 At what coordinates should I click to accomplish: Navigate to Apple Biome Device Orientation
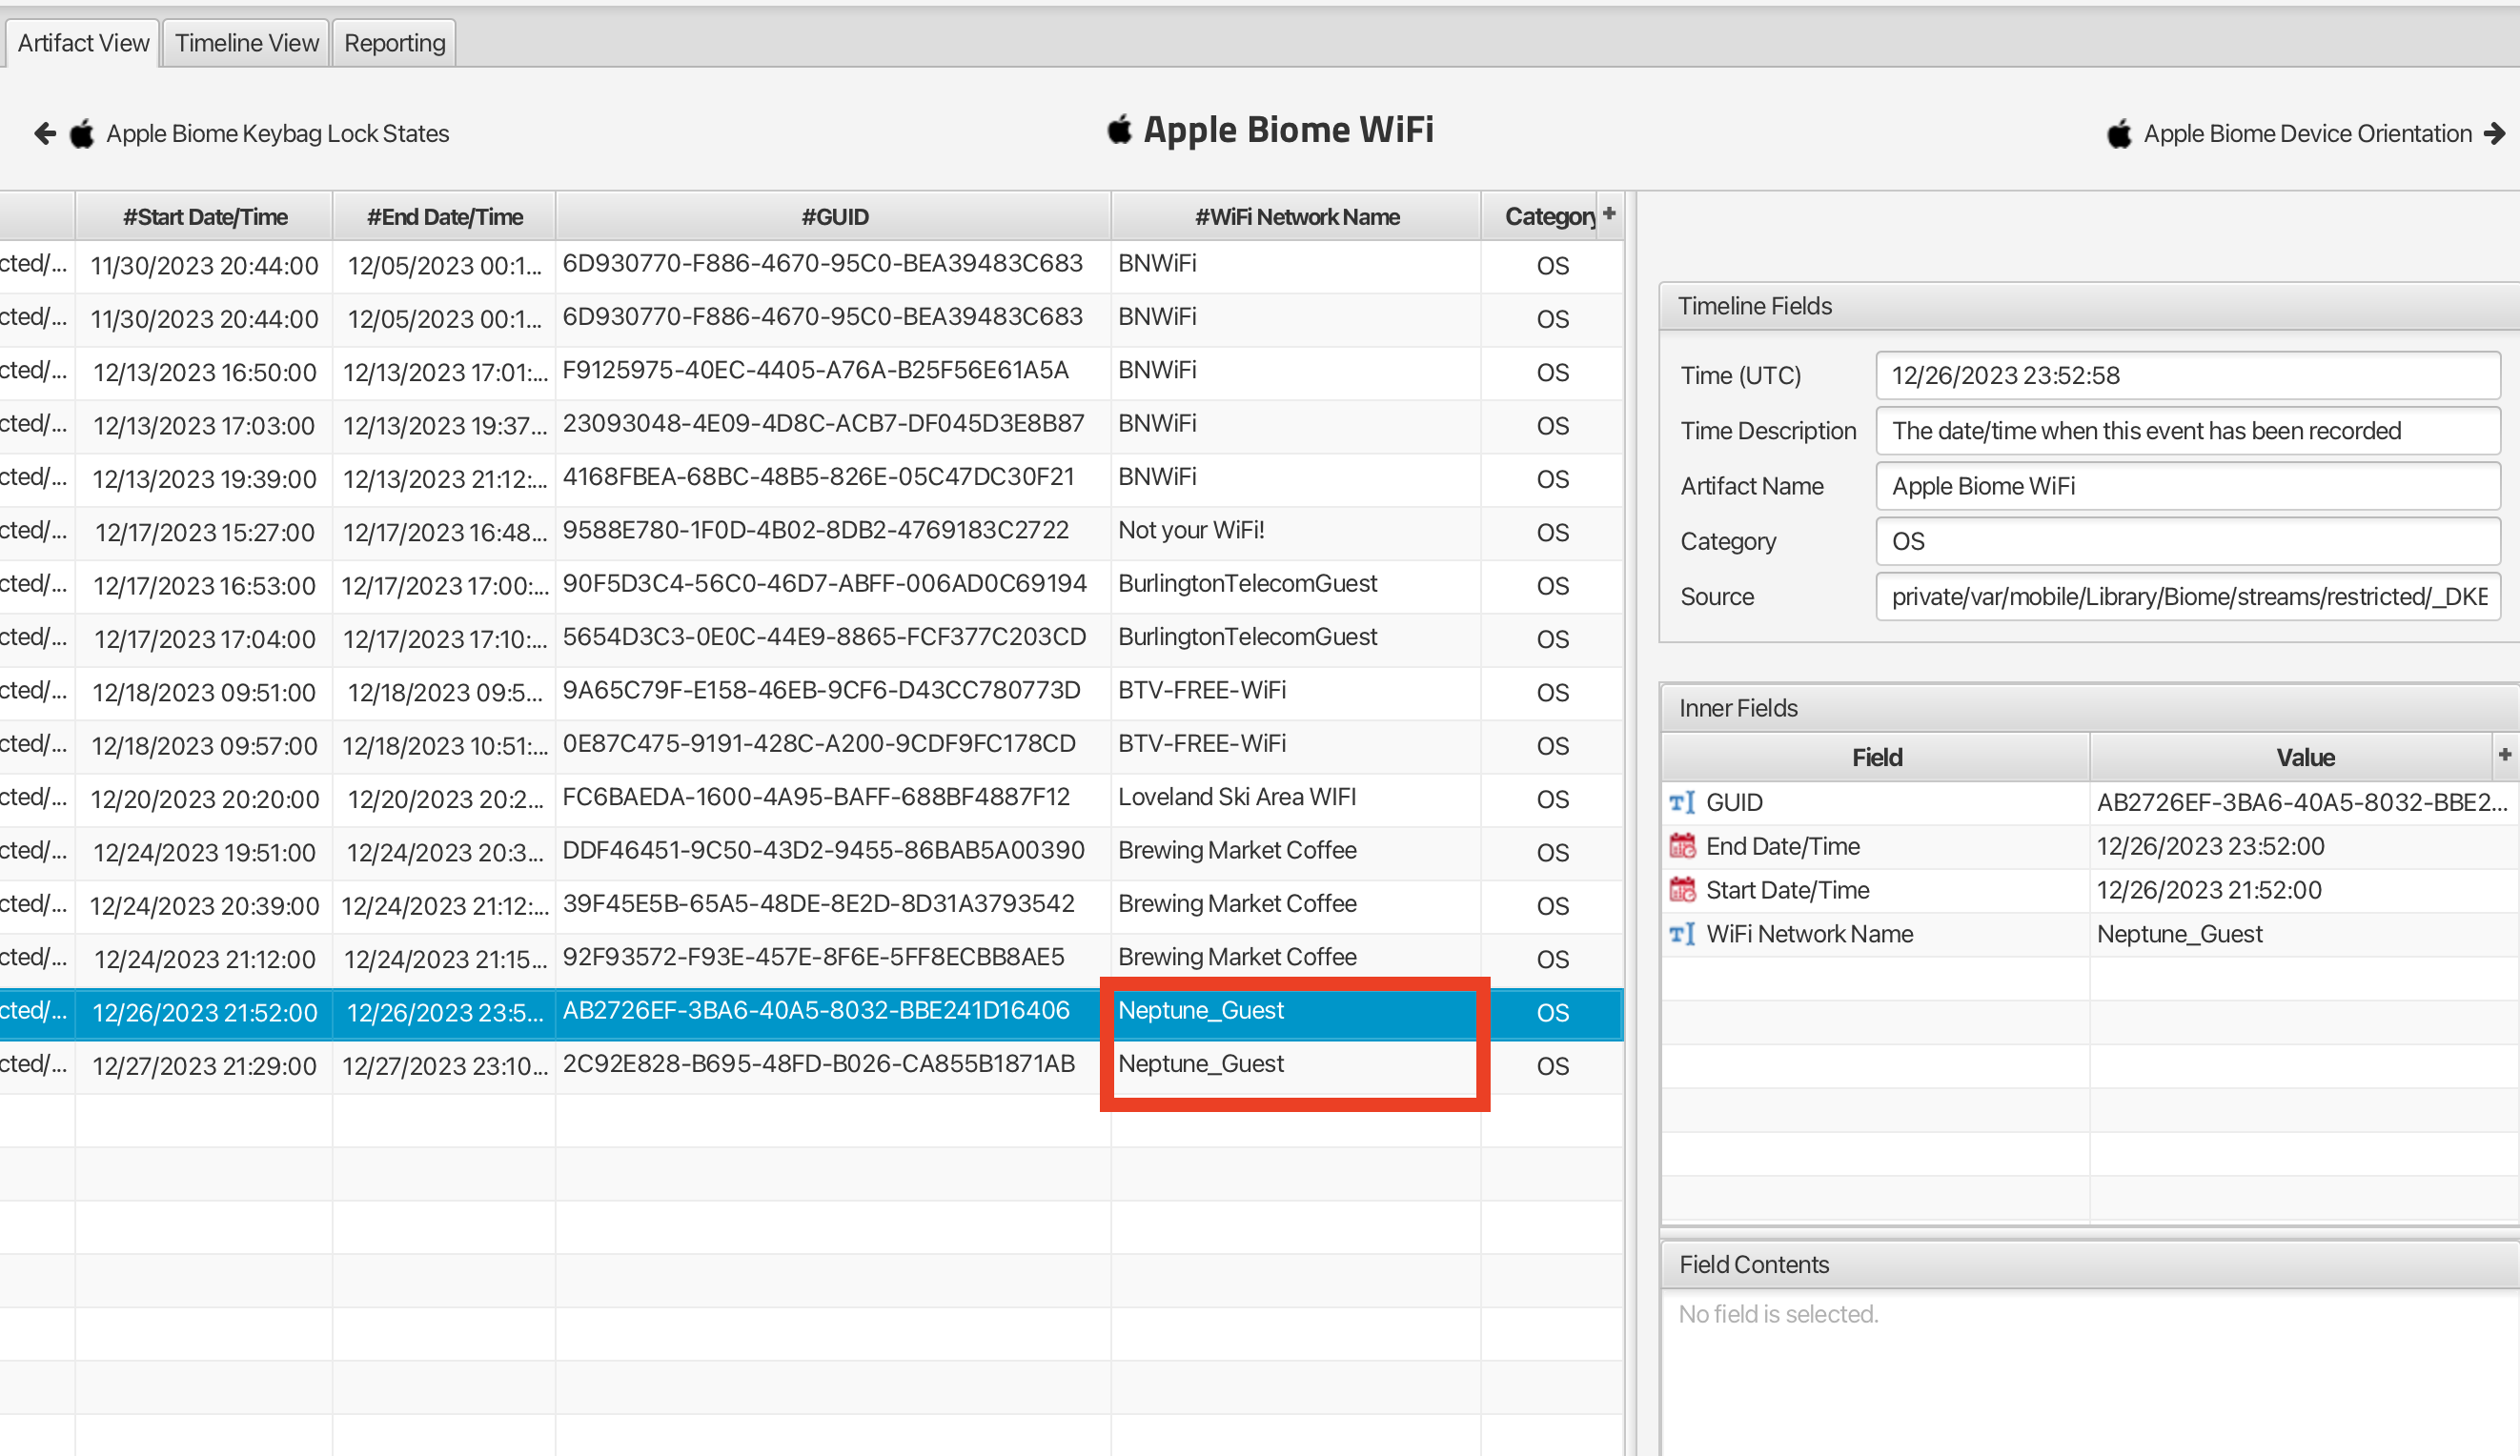point(2308,133)
